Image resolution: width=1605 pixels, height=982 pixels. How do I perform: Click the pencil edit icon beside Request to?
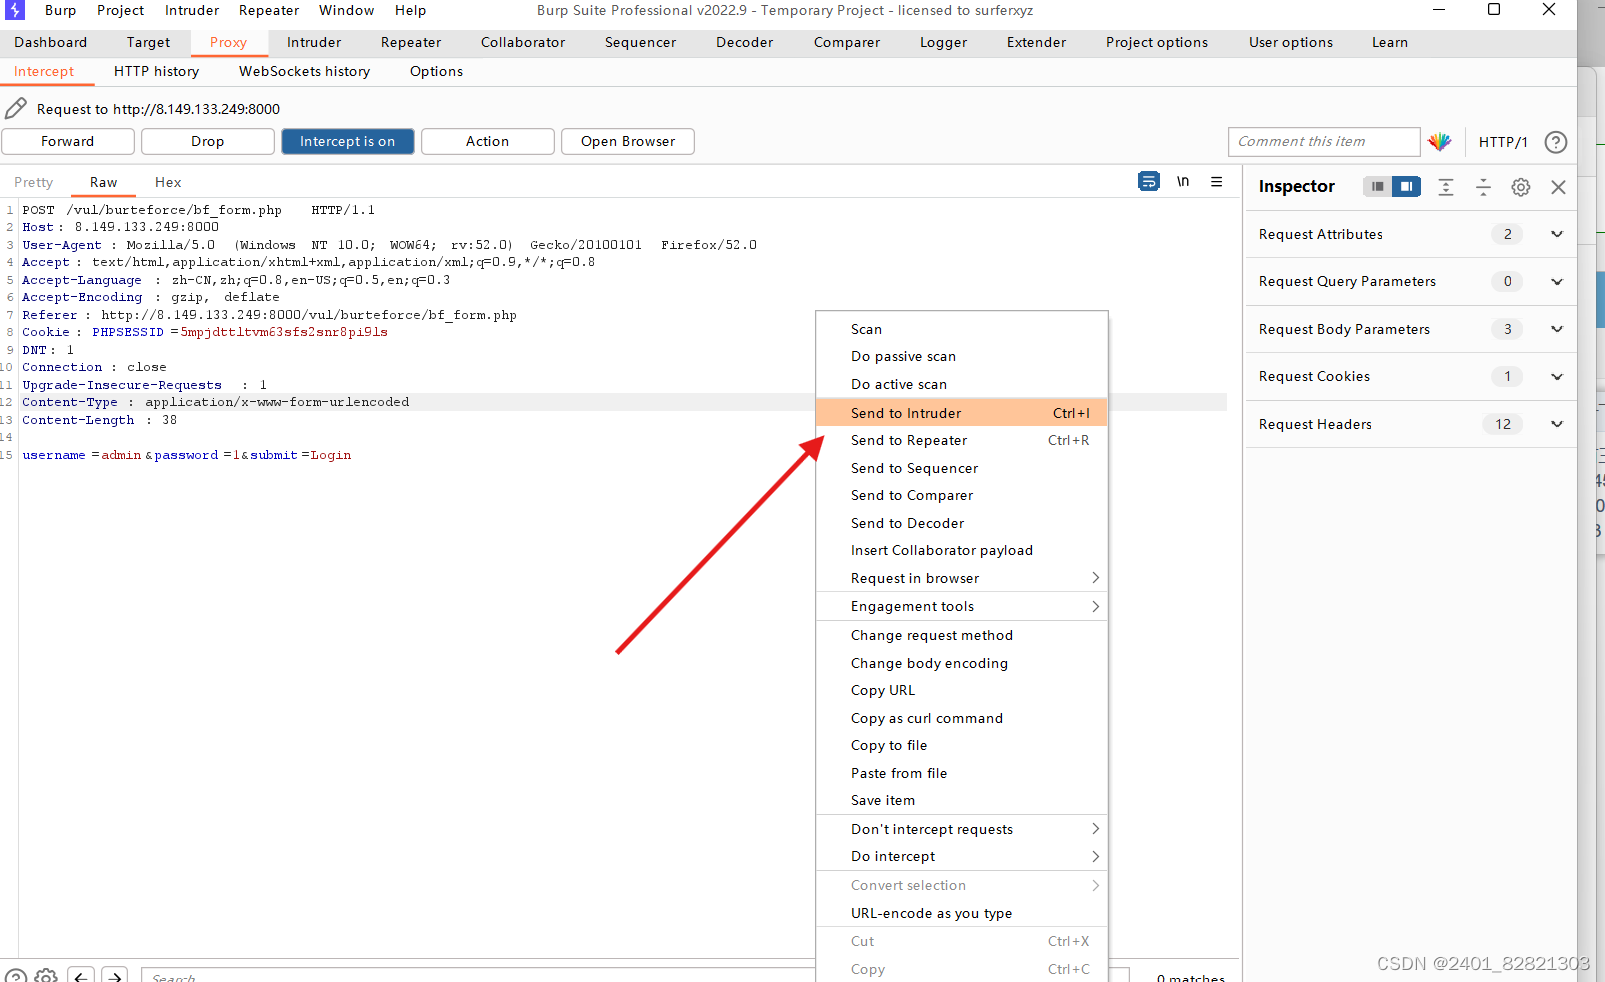click(16, 108)
